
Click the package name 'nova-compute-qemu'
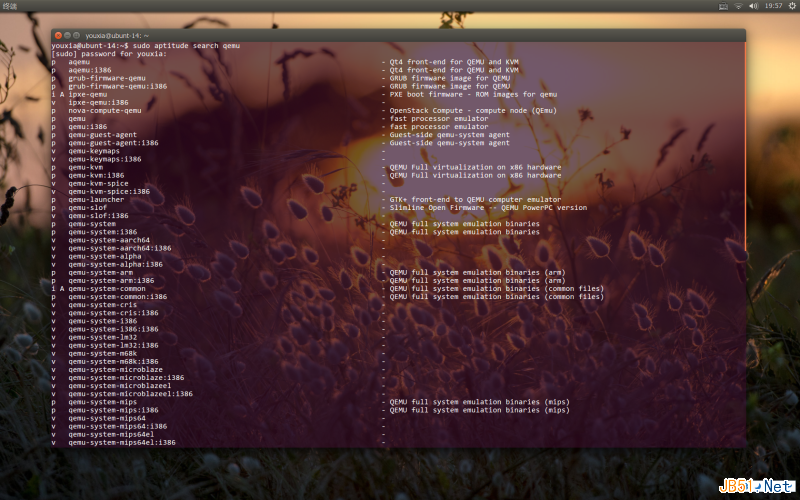click(105, 111)
